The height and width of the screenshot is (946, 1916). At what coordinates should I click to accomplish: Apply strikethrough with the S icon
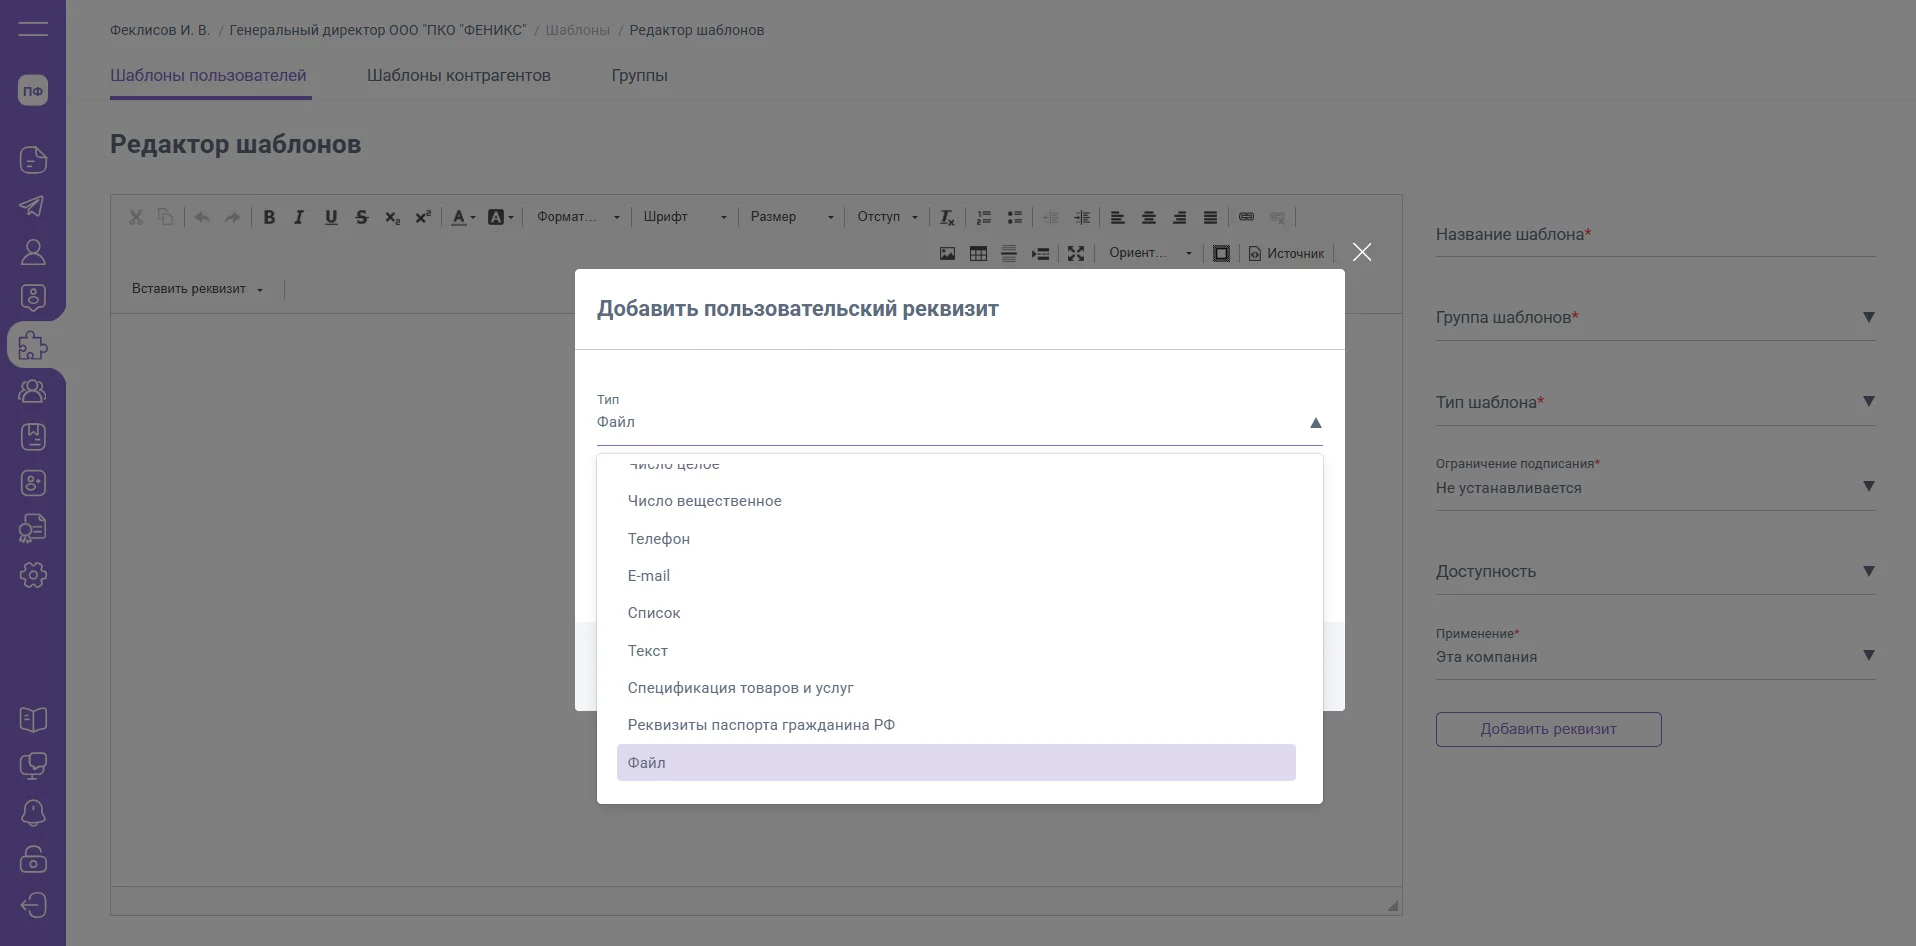362,217
